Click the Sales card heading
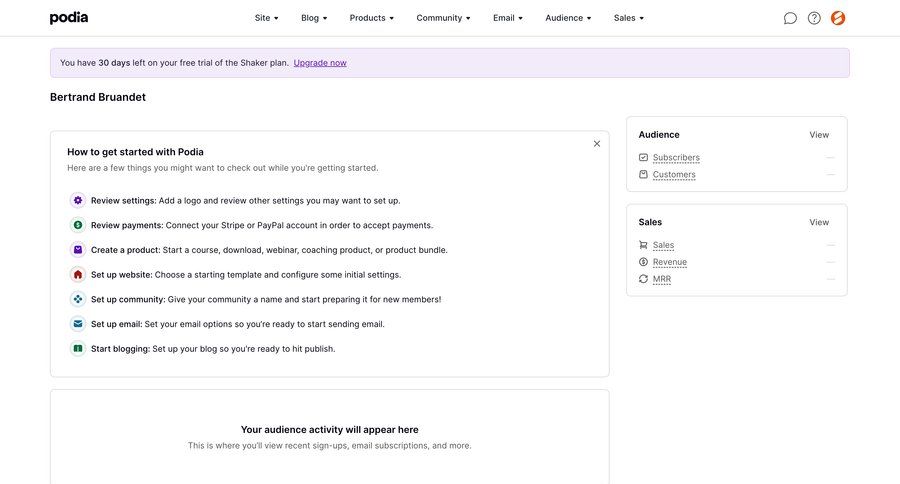Image resolution: width=900 pixels, height=484 pixels. (650, 222)
